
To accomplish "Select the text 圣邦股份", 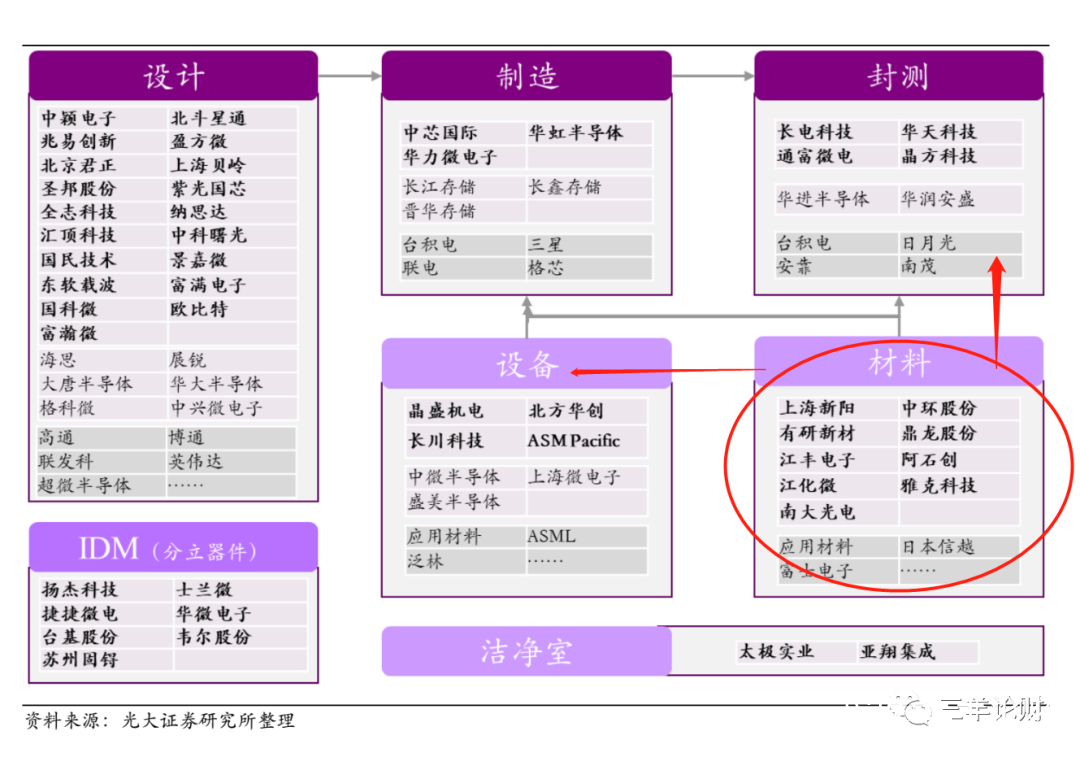I will click(79, 189).
